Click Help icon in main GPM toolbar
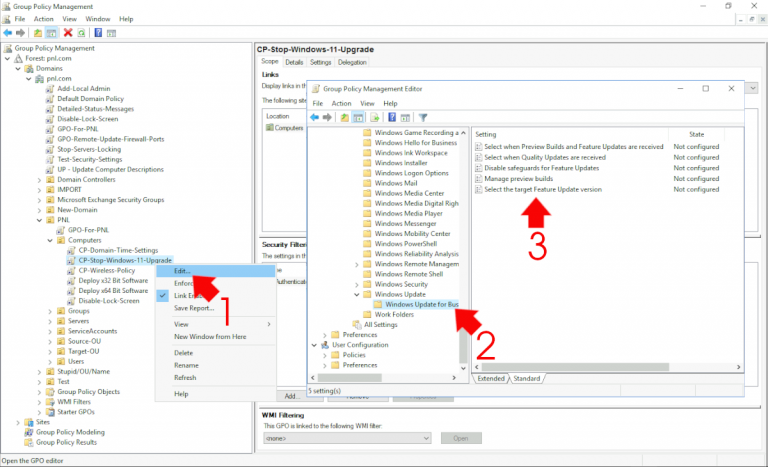768x467 pixels. pos(98,33)
